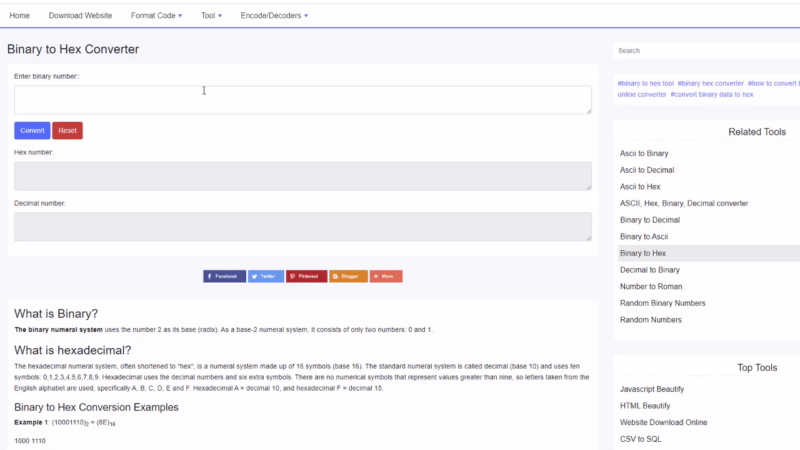Viewport: 800px width, 450px height.
Task: Expand the Format Code dropdown
Action: pos(158,16)
